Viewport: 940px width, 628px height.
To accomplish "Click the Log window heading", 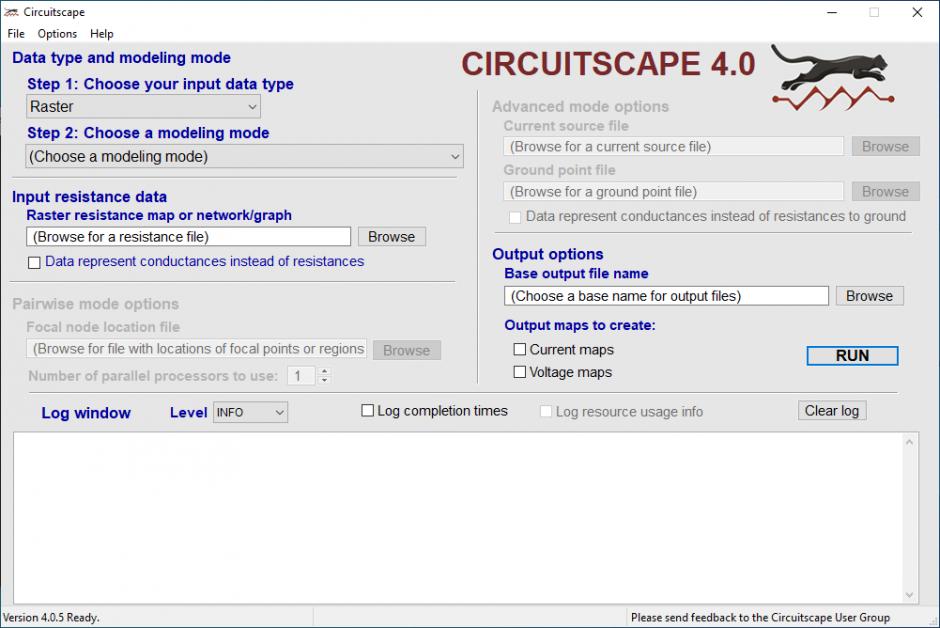I will 86,413.
